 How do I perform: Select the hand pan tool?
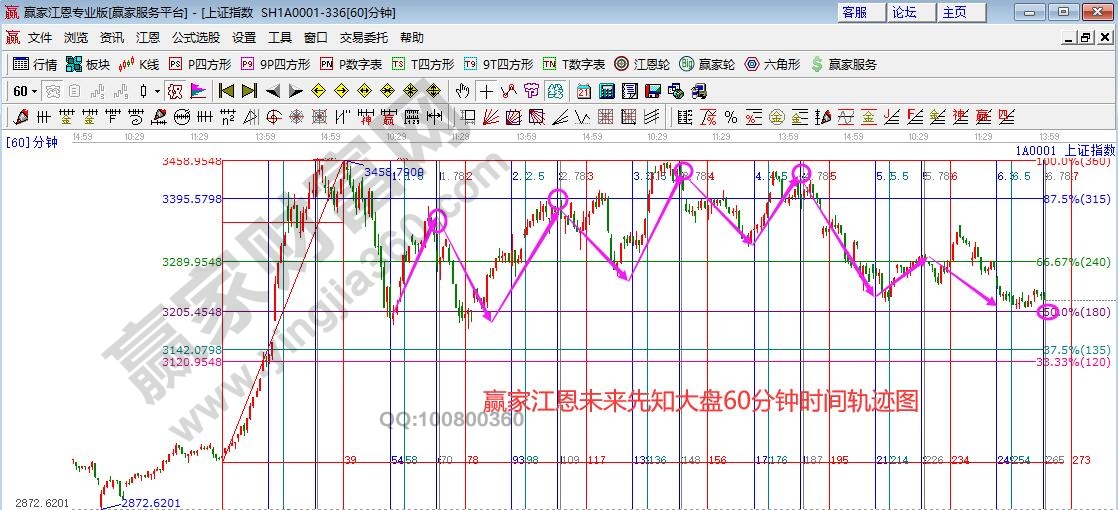(462, 91)
